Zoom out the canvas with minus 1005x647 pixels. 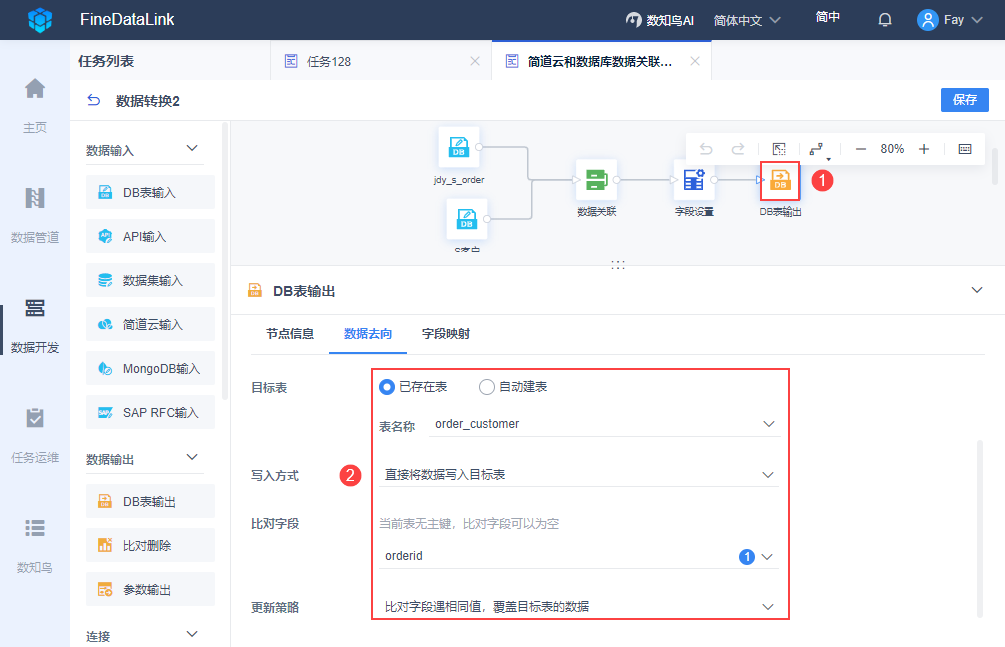pos(861,149)
